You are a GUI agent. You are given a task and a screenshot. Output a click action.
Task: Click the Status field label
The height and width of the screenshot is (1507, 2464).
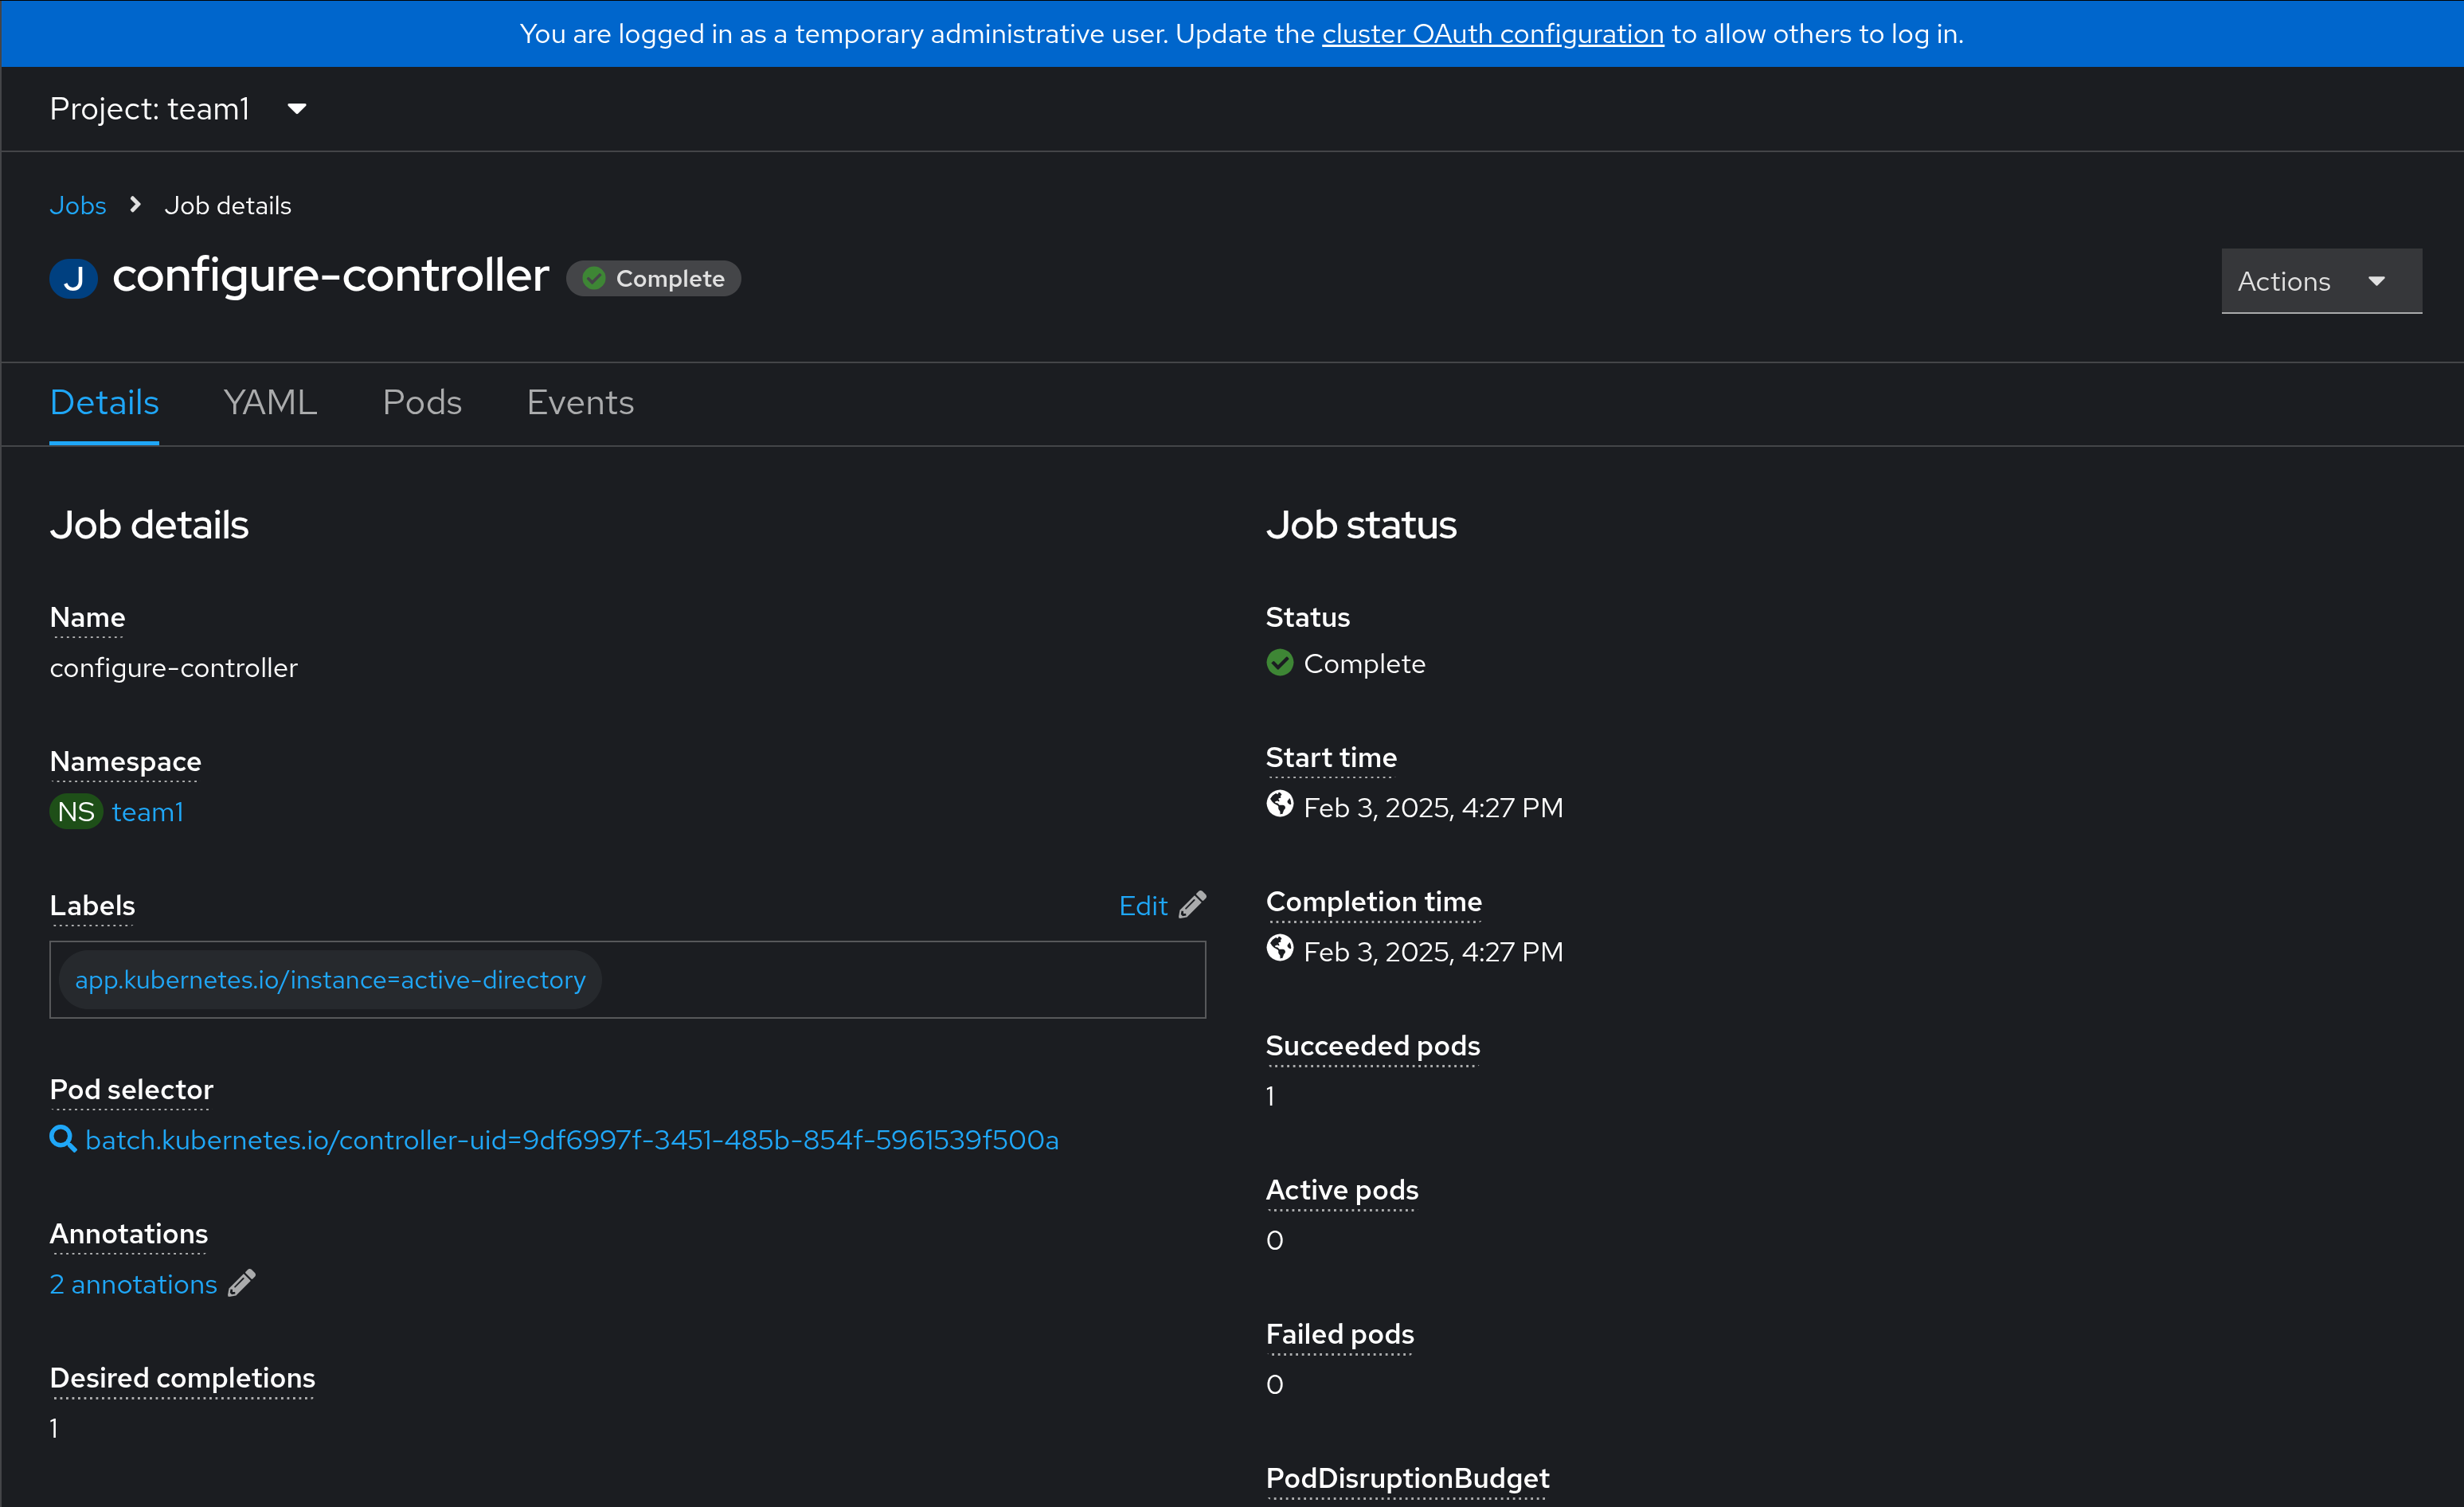[x=1308, y=617]
